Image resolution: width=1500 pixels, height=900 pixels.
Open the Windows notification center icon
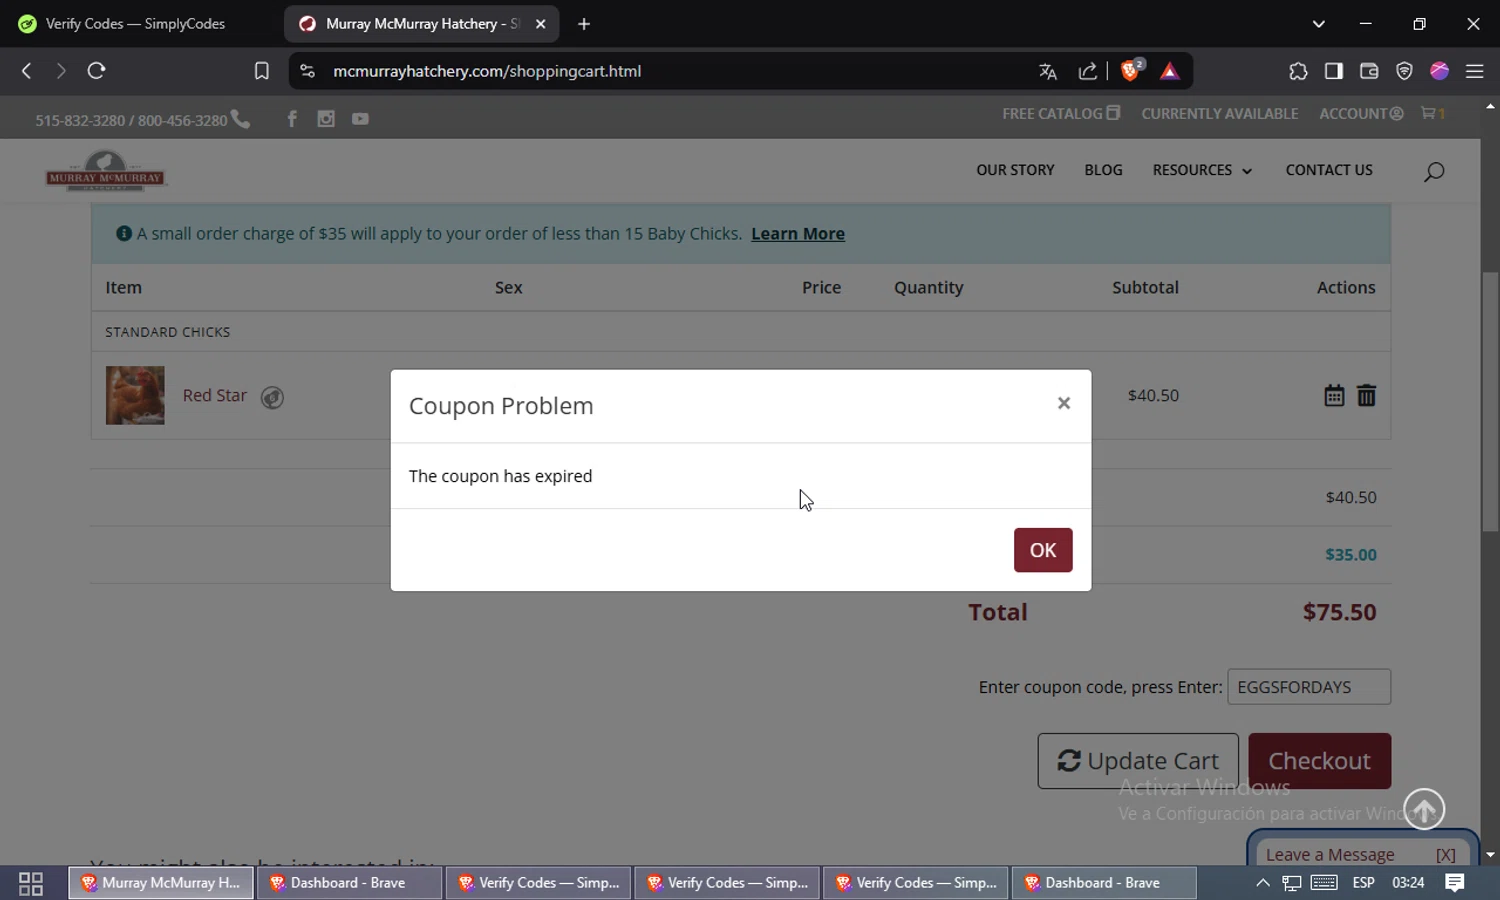pyautogui.click(x=1455, y=883)
